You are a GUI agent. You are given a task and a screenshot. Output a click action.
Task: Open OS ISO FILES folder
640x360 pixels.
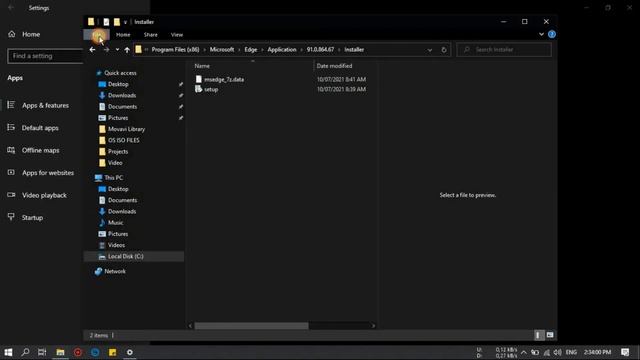[123, 140]
